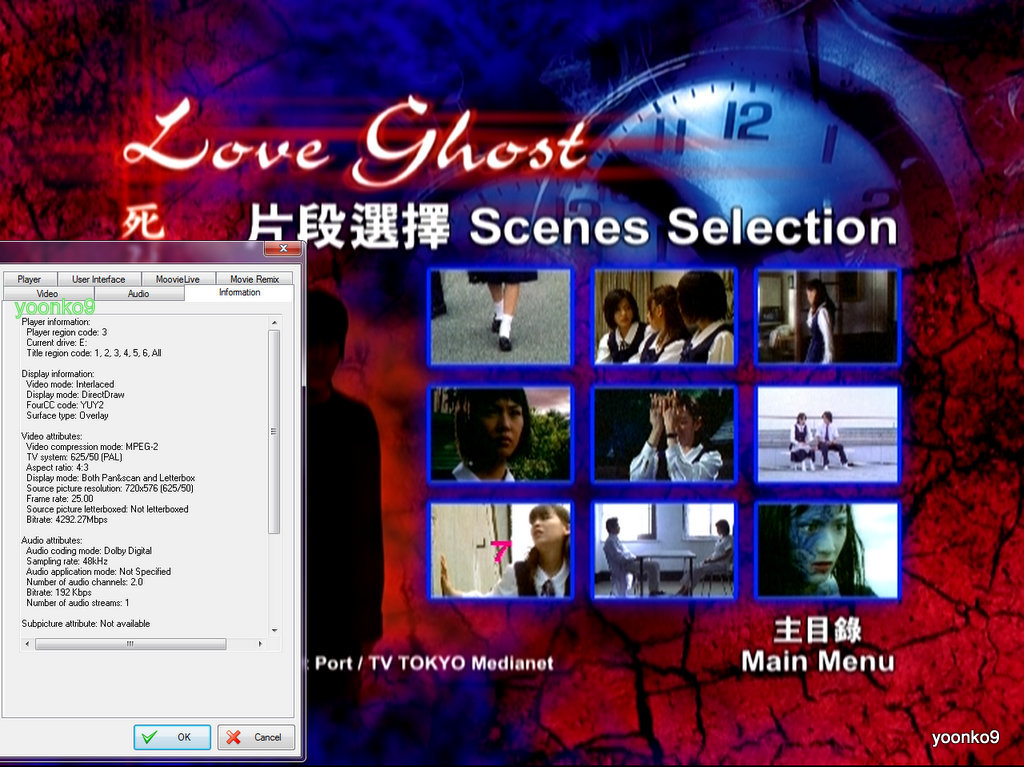Close the settings dialog with X
Viewport: 1024px width, 767px height.
283,248
